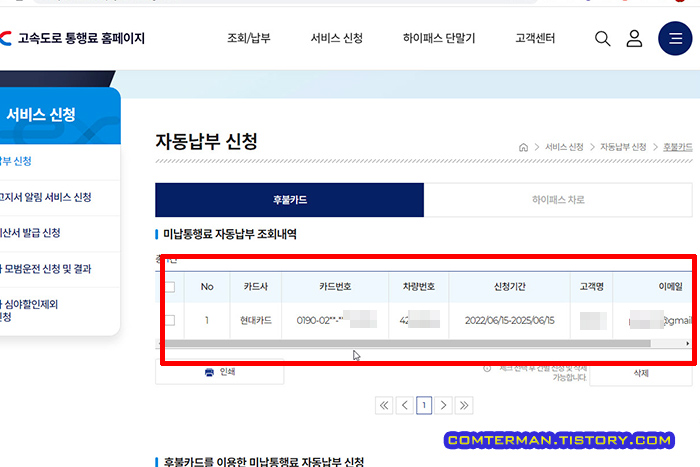Go to last page with double-right arrow

coord(464,405)
